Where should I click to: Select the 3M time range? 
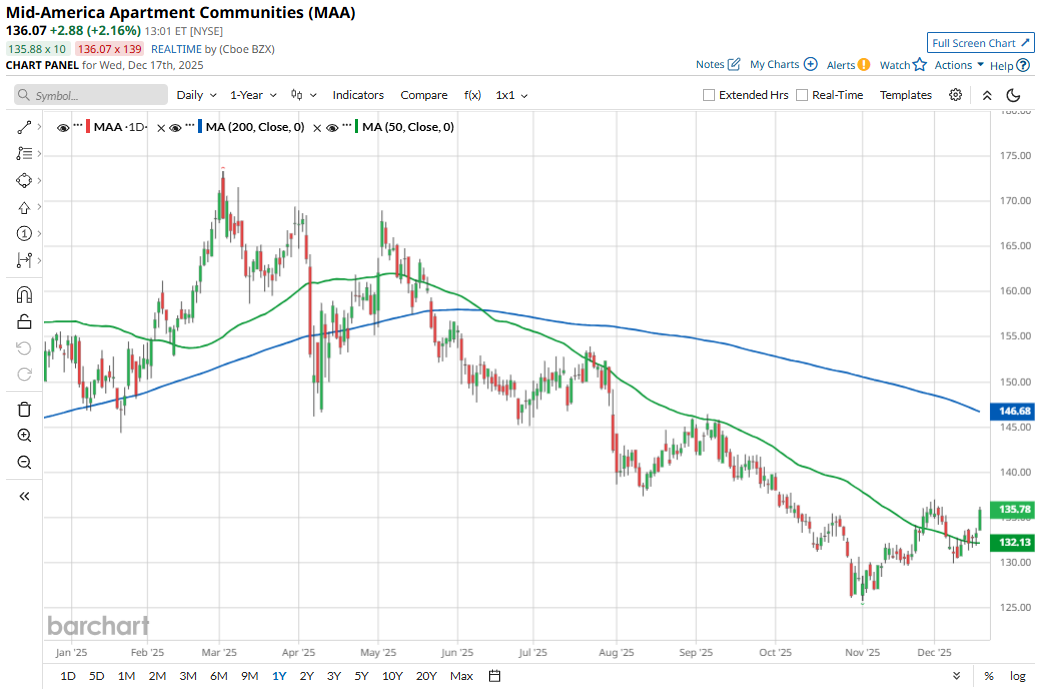188,676
